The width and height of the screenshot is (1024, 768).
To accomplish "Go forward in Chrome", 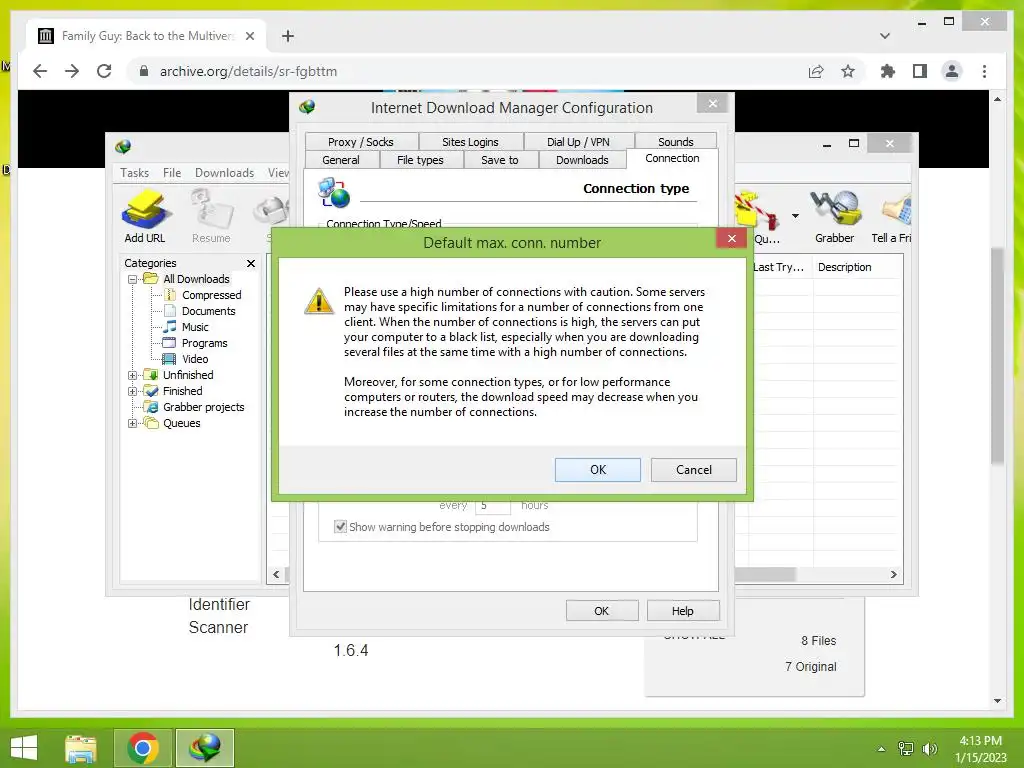I will [x=72, y=71].
